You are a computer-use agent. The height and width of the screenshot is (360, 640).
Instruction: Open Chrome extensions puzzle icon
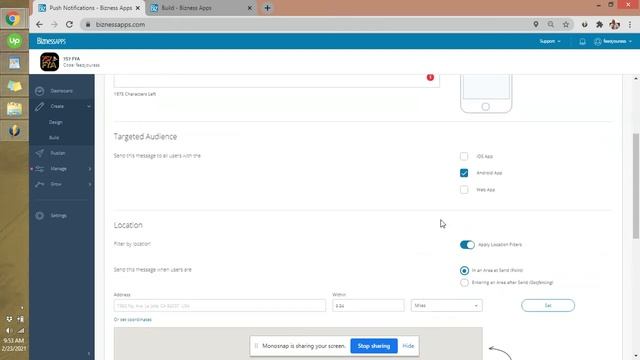click(x=599, y=24)
